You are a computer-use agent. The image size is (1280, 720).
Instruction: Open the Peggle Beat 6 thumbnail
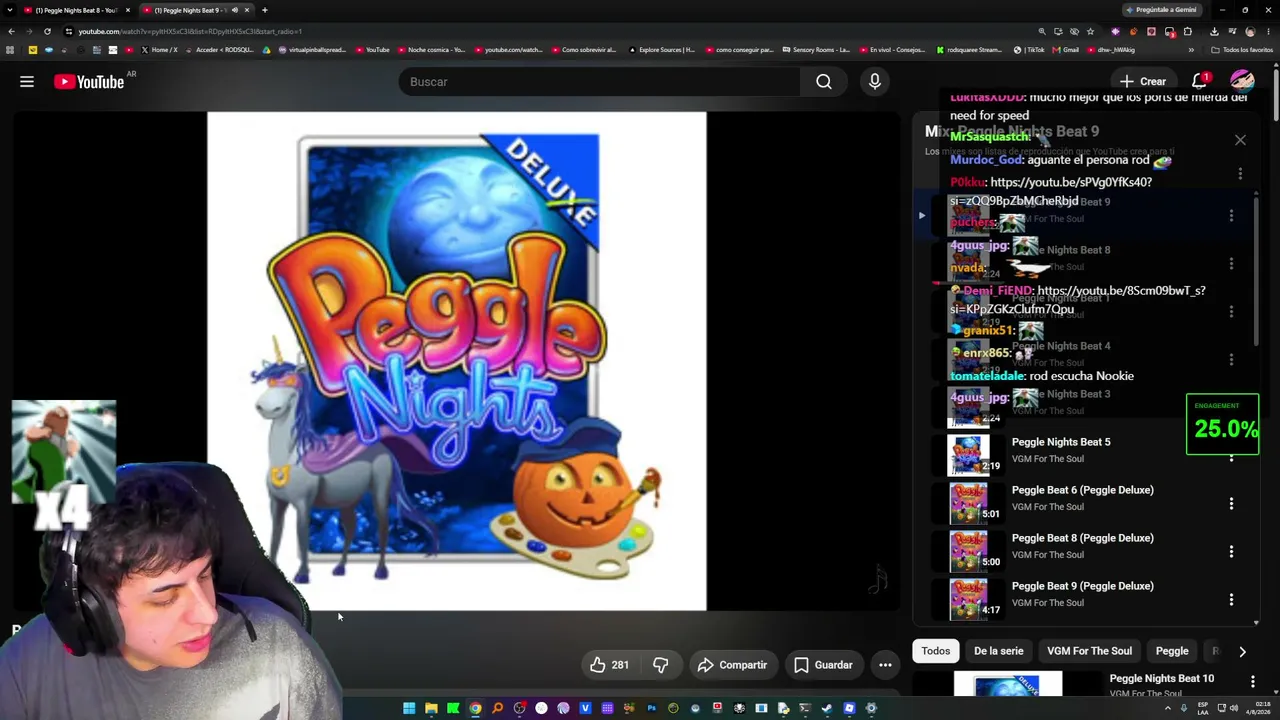tap(968, 504)
